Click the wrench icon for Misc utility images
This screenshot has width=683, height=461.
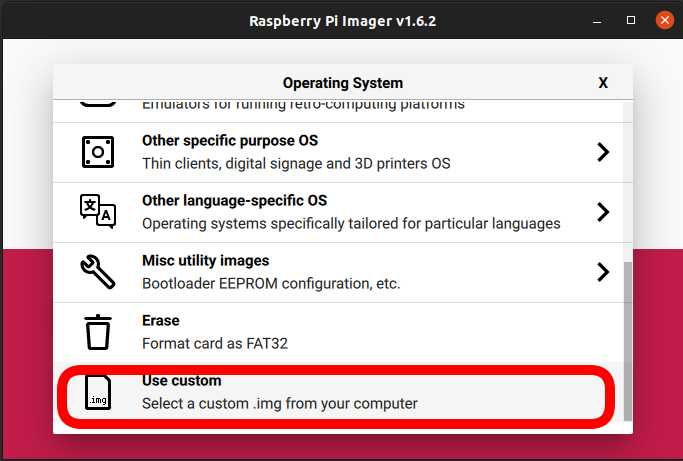coord(98,272)
